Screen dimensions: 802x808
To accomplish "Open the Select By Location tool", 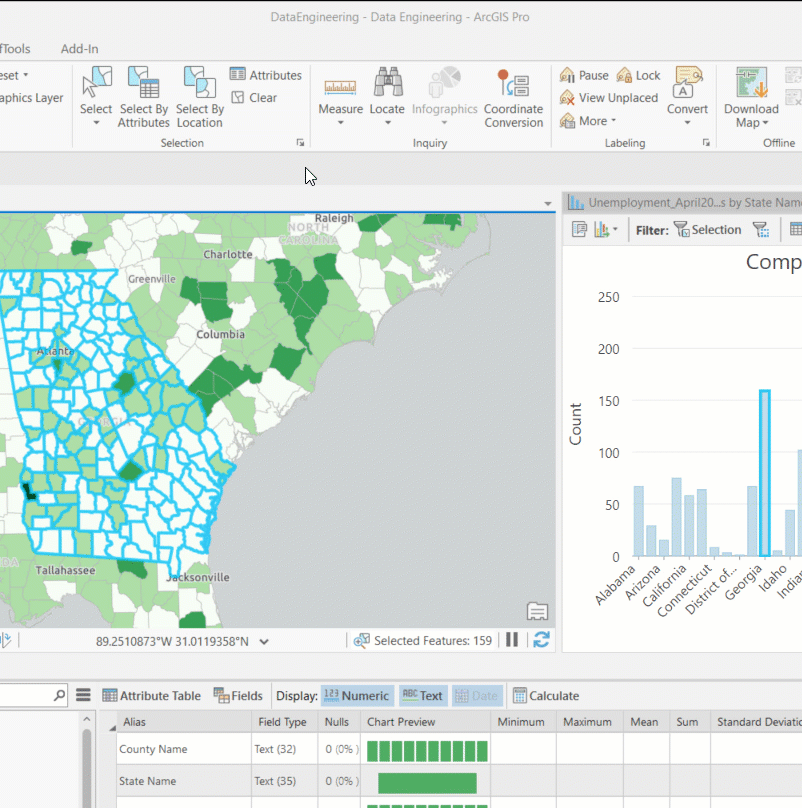I will point(199,95).
